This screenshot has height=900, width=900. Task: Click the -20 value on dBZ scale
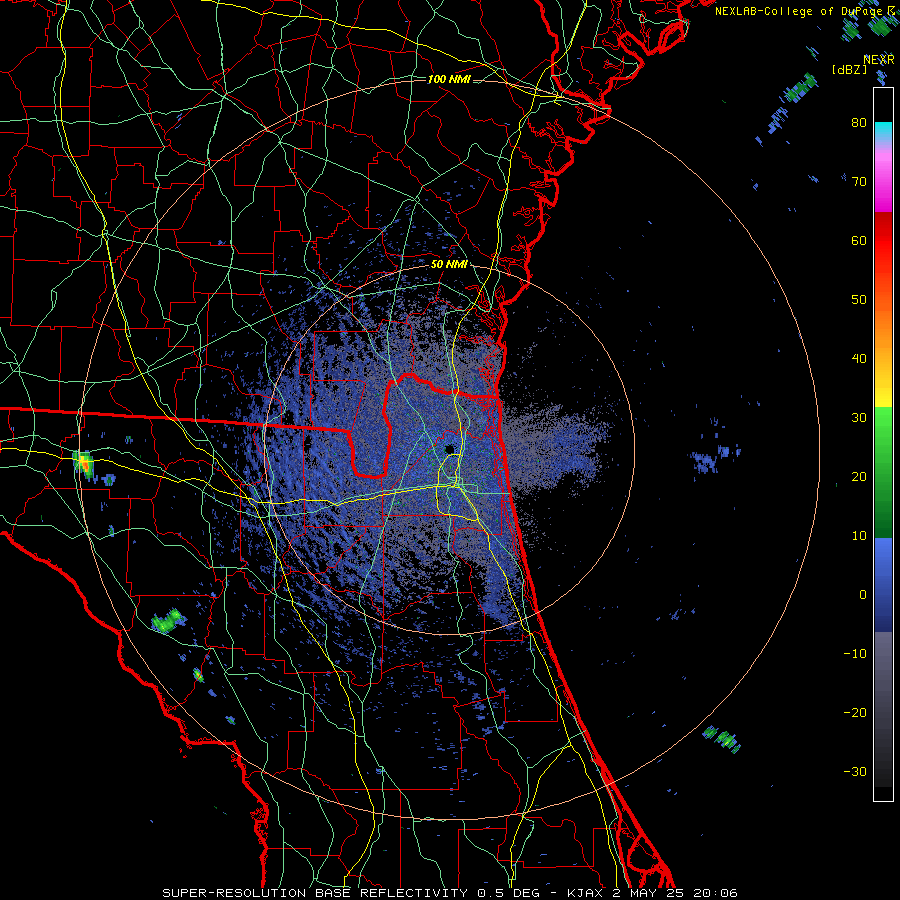[855, 713]
